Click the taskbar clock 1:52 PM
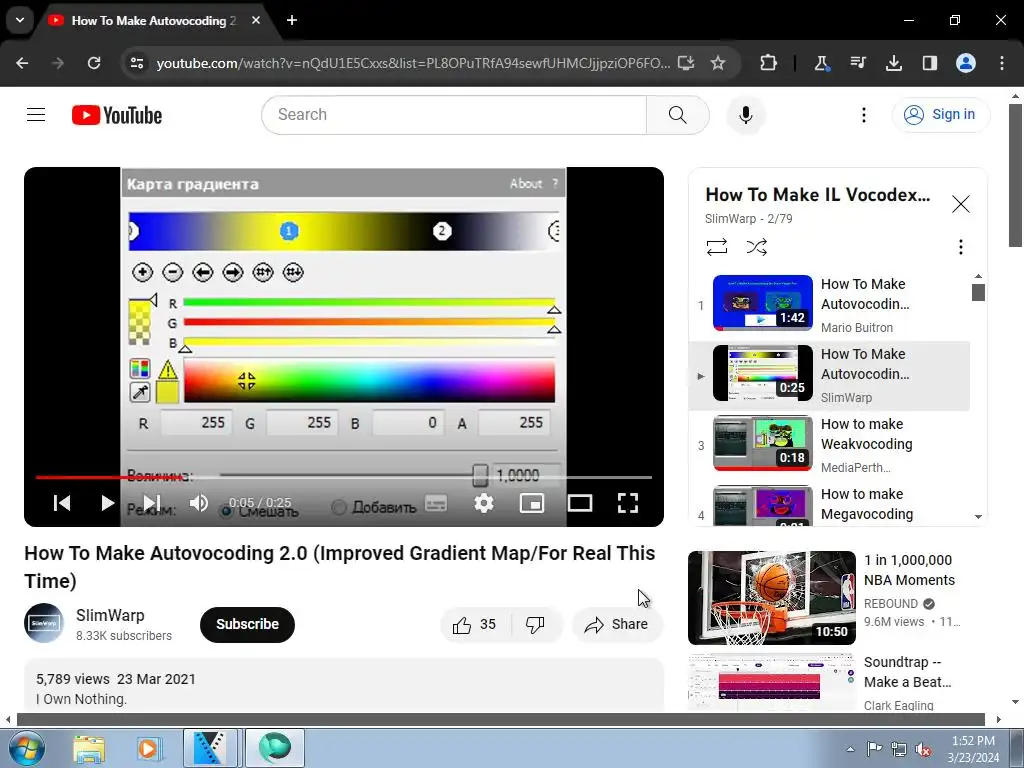Viewport: 1024px width, 768px height. (973, 749)
